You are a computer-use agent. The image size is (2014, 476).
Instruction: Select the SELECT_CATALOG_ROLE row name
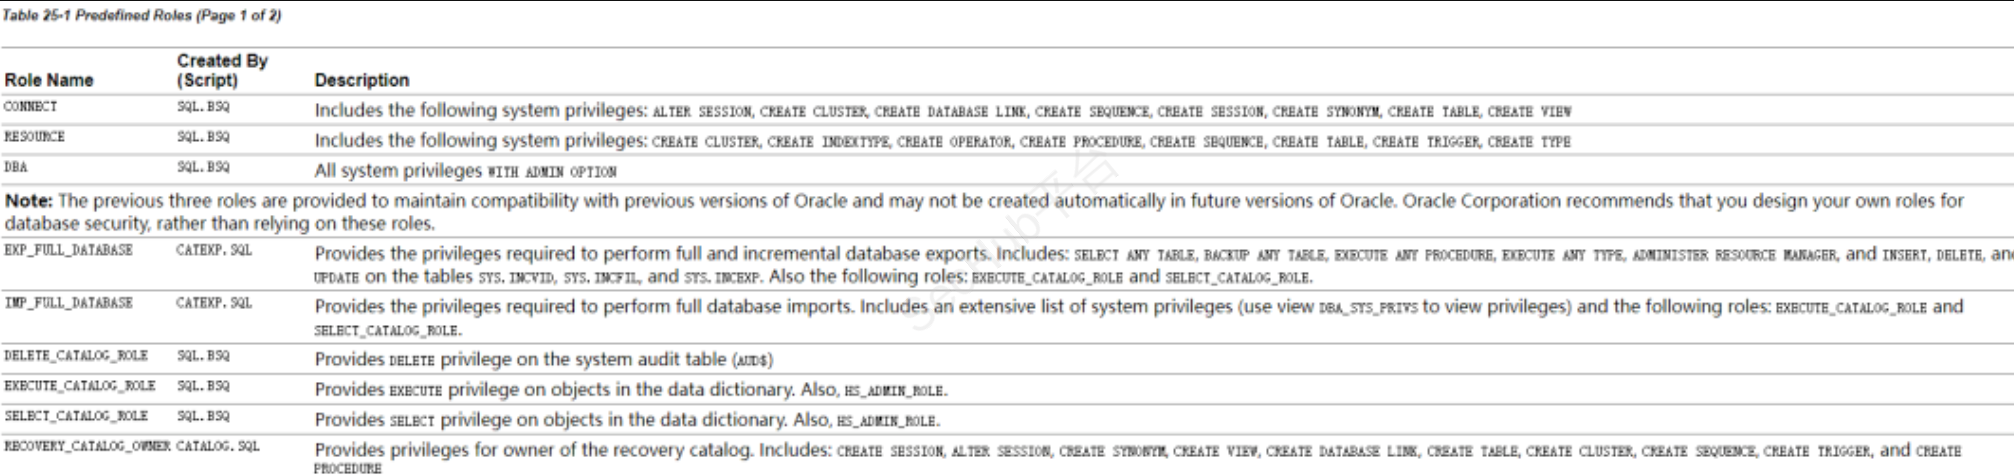(x=76, y=416)
